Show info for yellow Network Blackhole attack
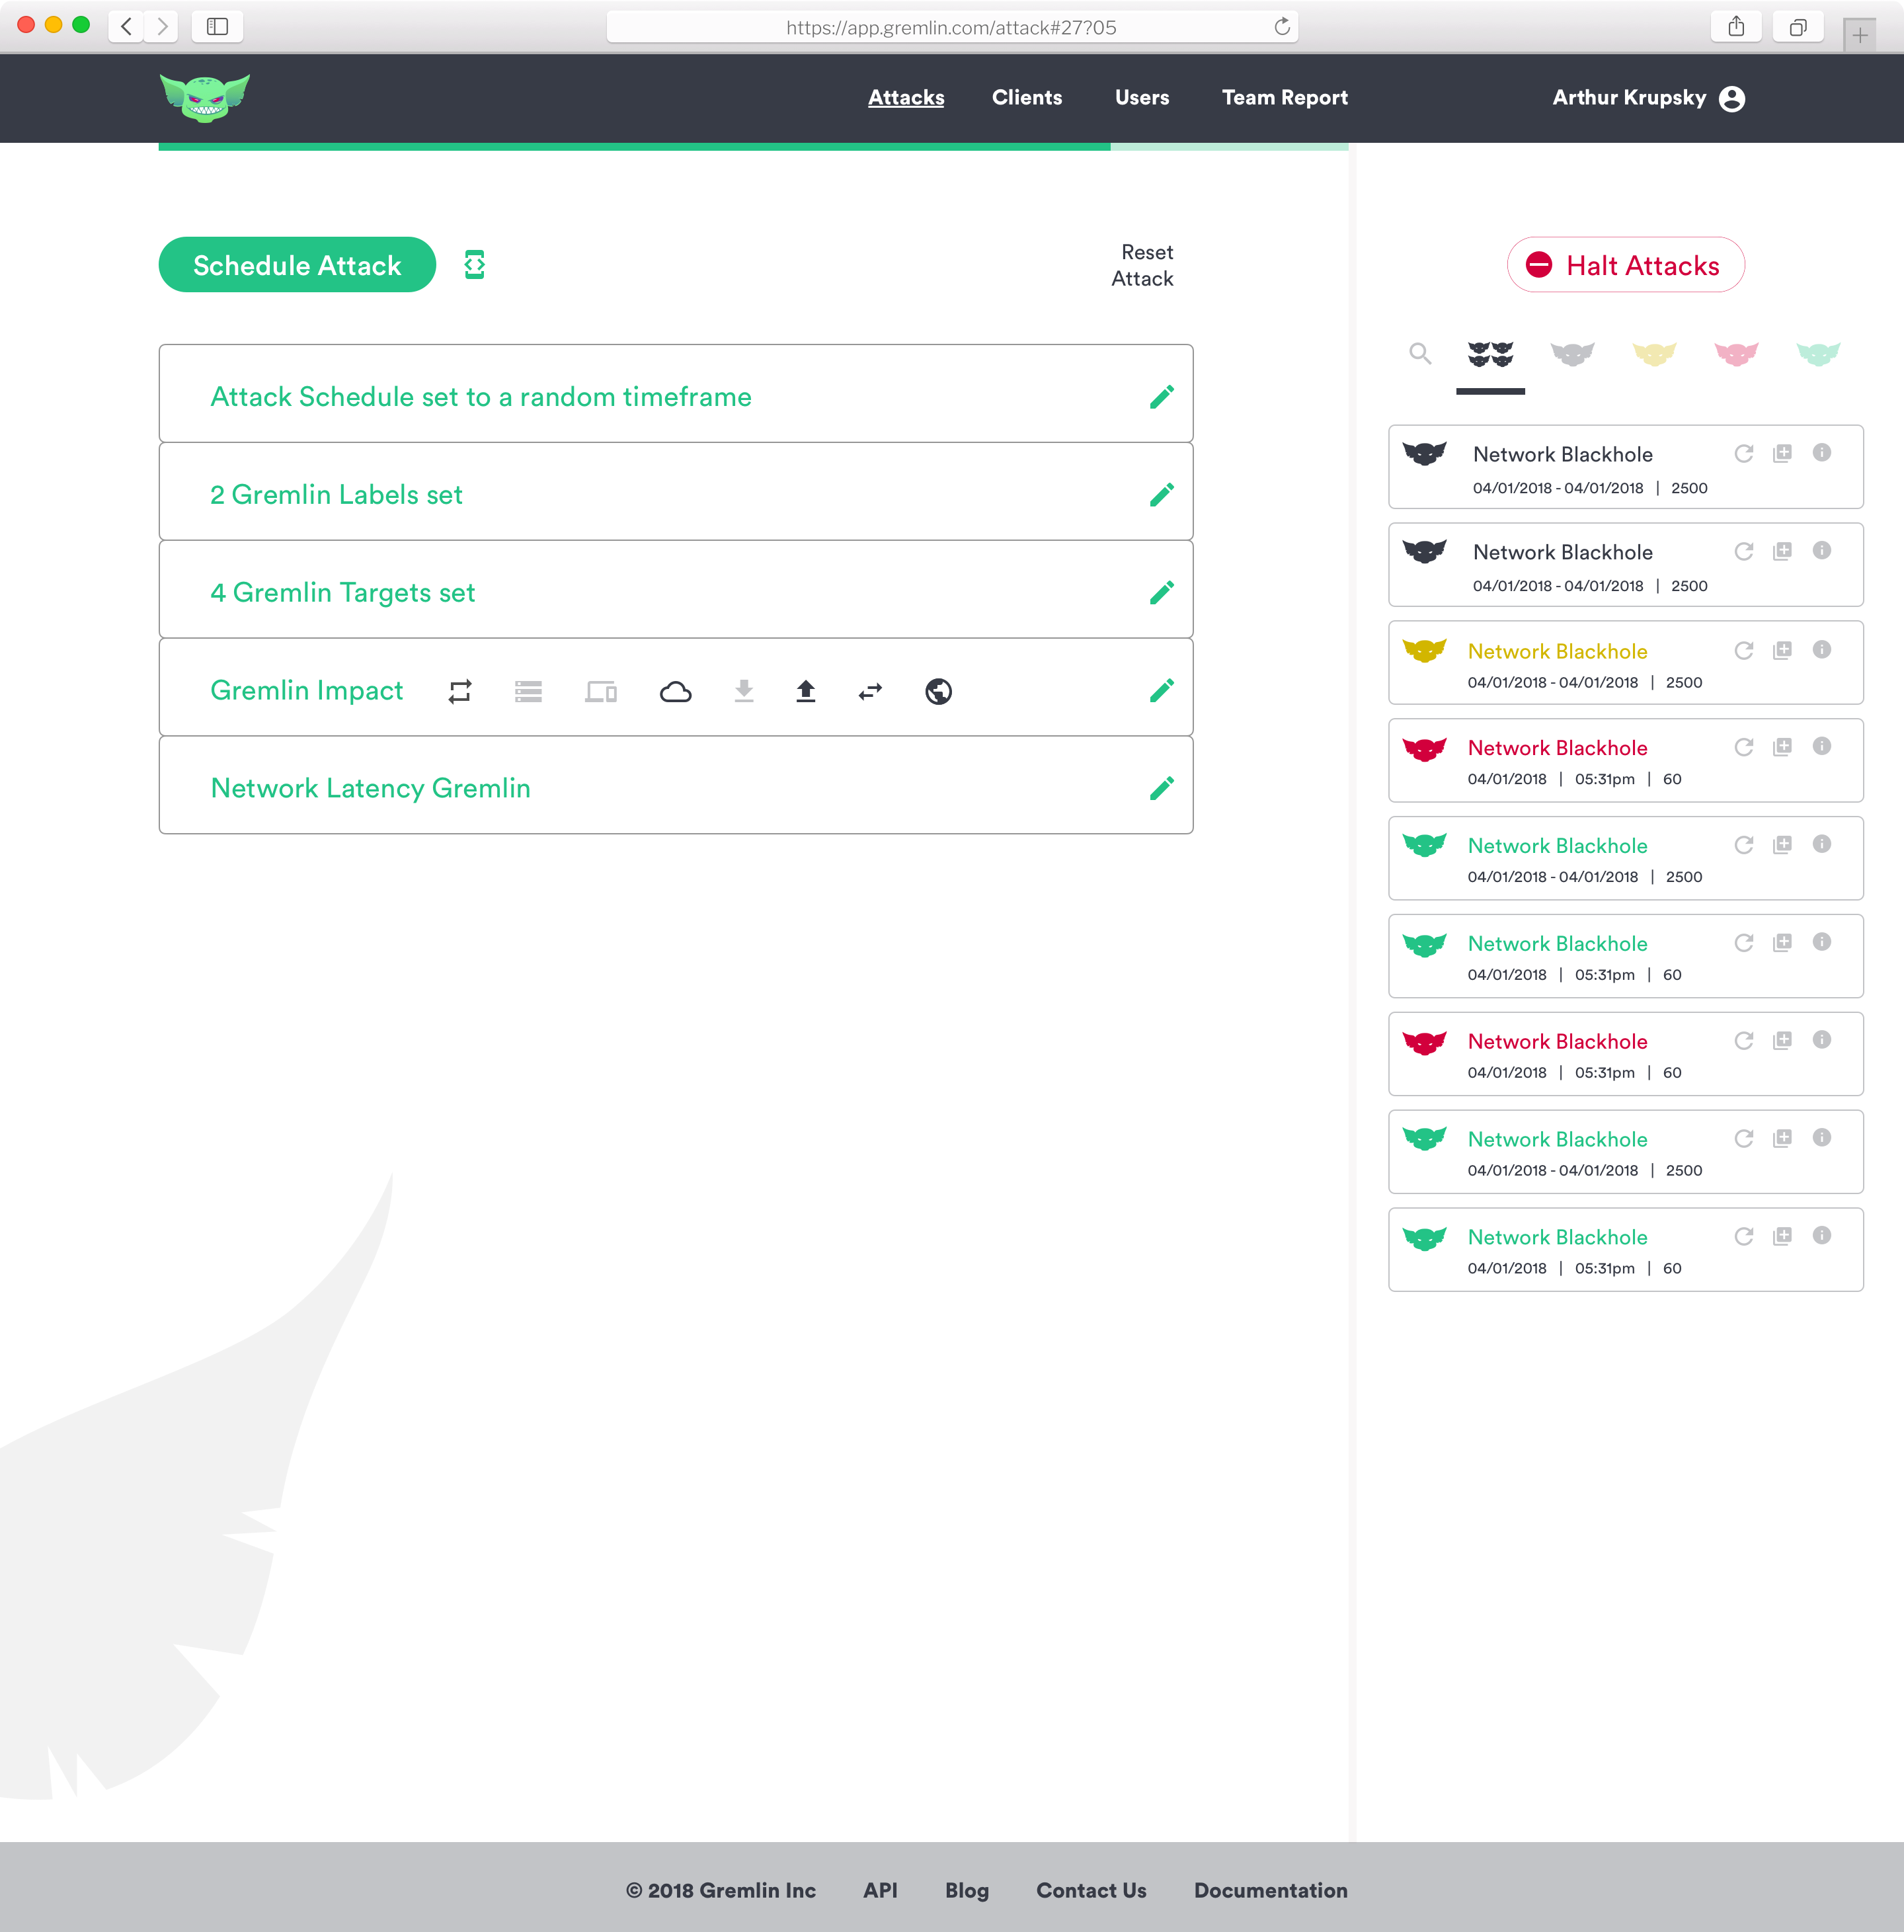 click(1822, 650)
